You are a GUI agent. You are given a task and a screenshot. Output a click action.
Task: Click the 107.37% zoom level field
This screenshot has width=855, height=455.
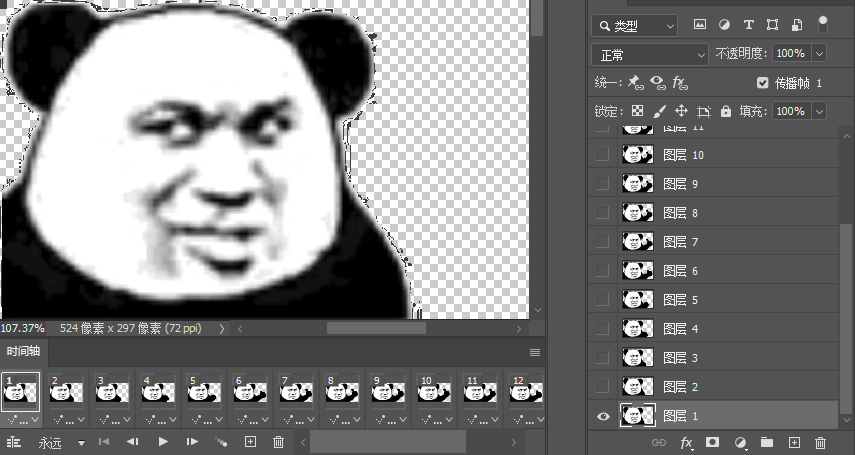tap(23, 328)
